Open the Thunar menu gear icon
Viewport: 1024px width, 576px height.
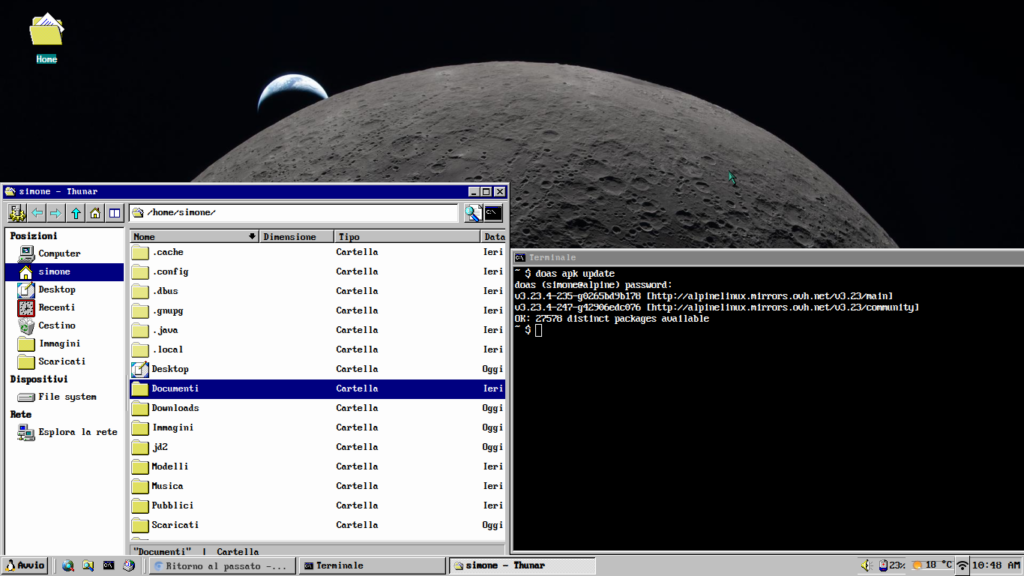coord(17,213)
